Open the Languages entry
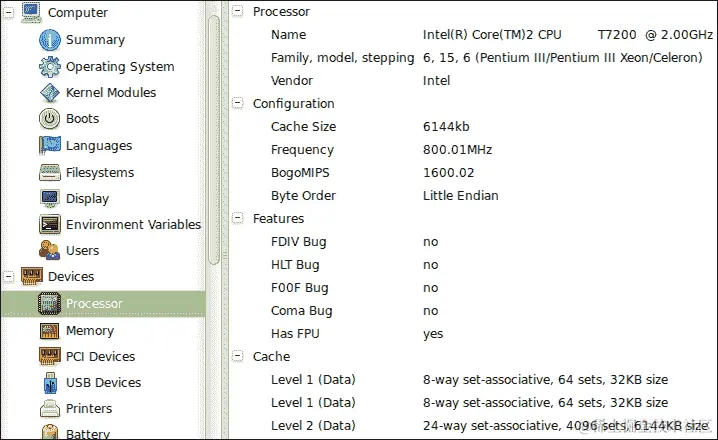Viewport: 718px width, 440px height. 99,146
